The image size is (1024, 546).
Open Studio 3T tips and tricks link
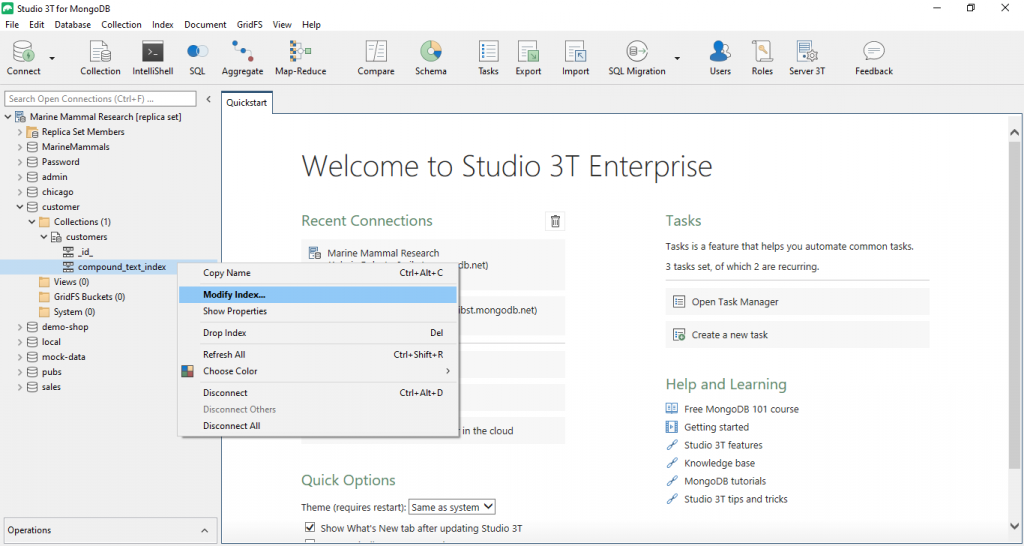[x=735, y=499]
